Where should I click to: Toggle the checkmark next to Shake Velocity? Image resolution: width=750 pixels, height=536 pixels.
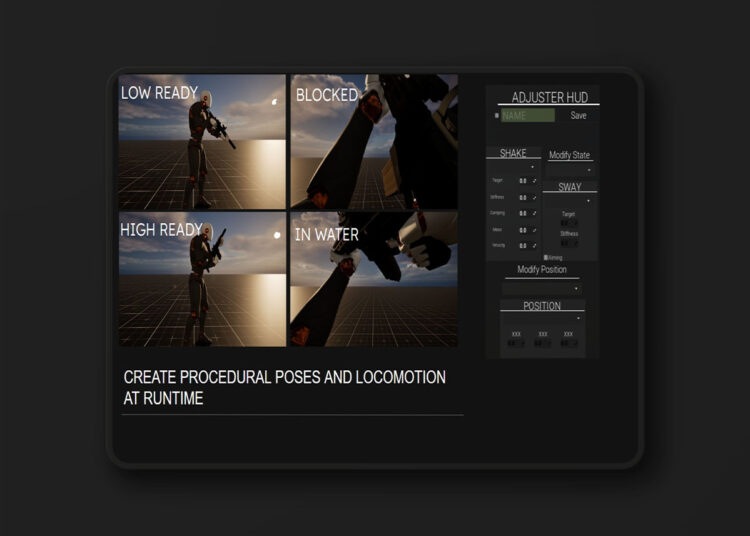pos(534,245)
